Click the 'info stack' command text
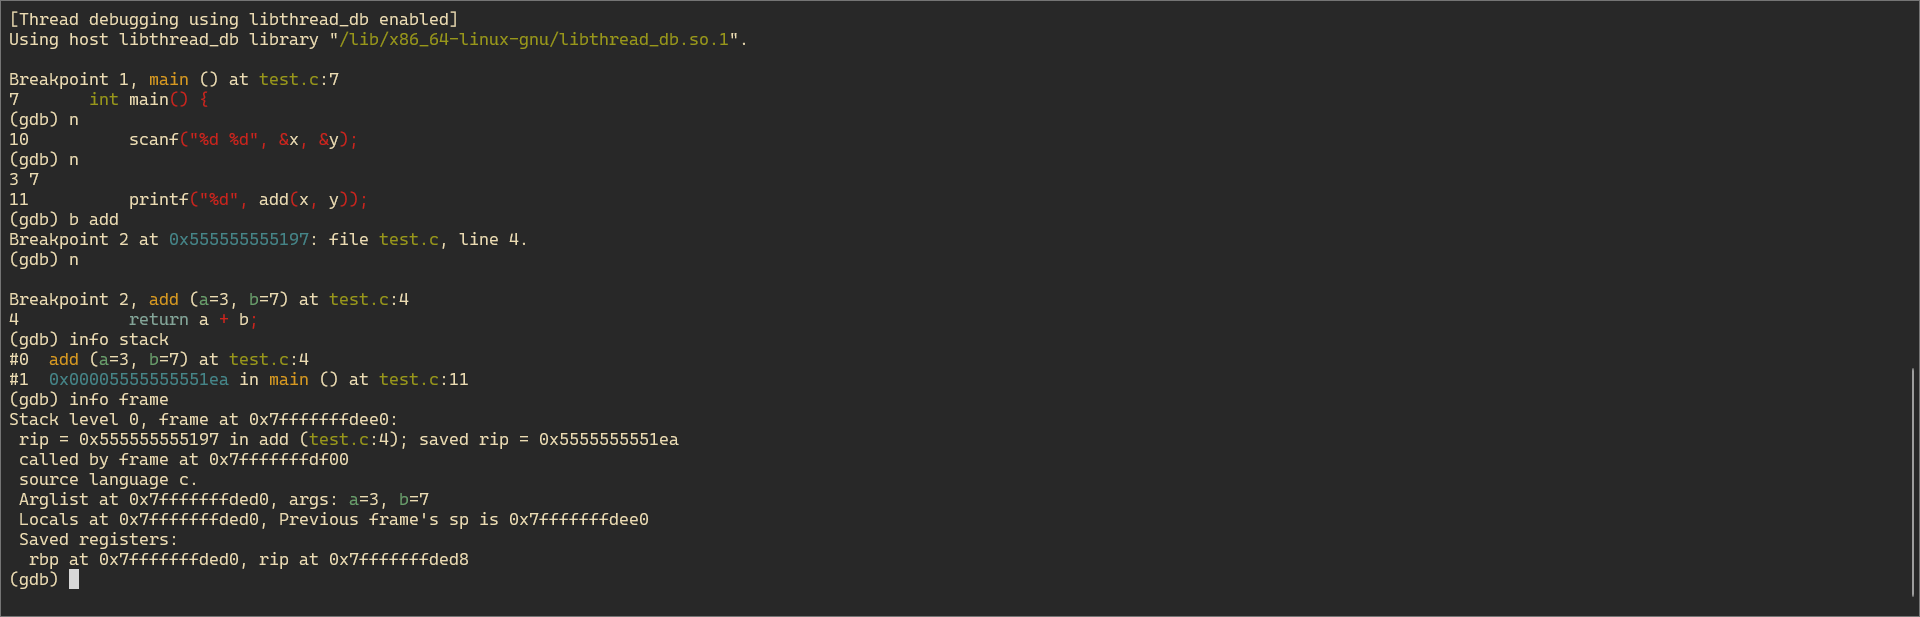 point(119,339)
